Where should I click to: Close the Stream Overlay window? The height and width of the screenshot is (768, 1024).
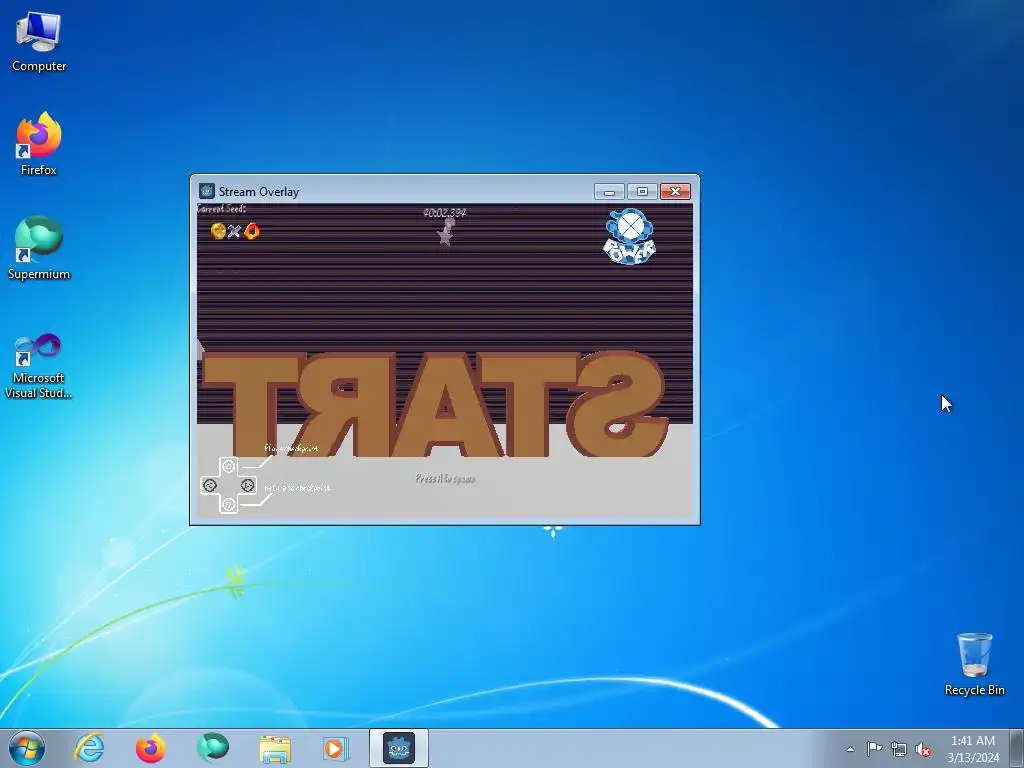(x=675, y=191)
